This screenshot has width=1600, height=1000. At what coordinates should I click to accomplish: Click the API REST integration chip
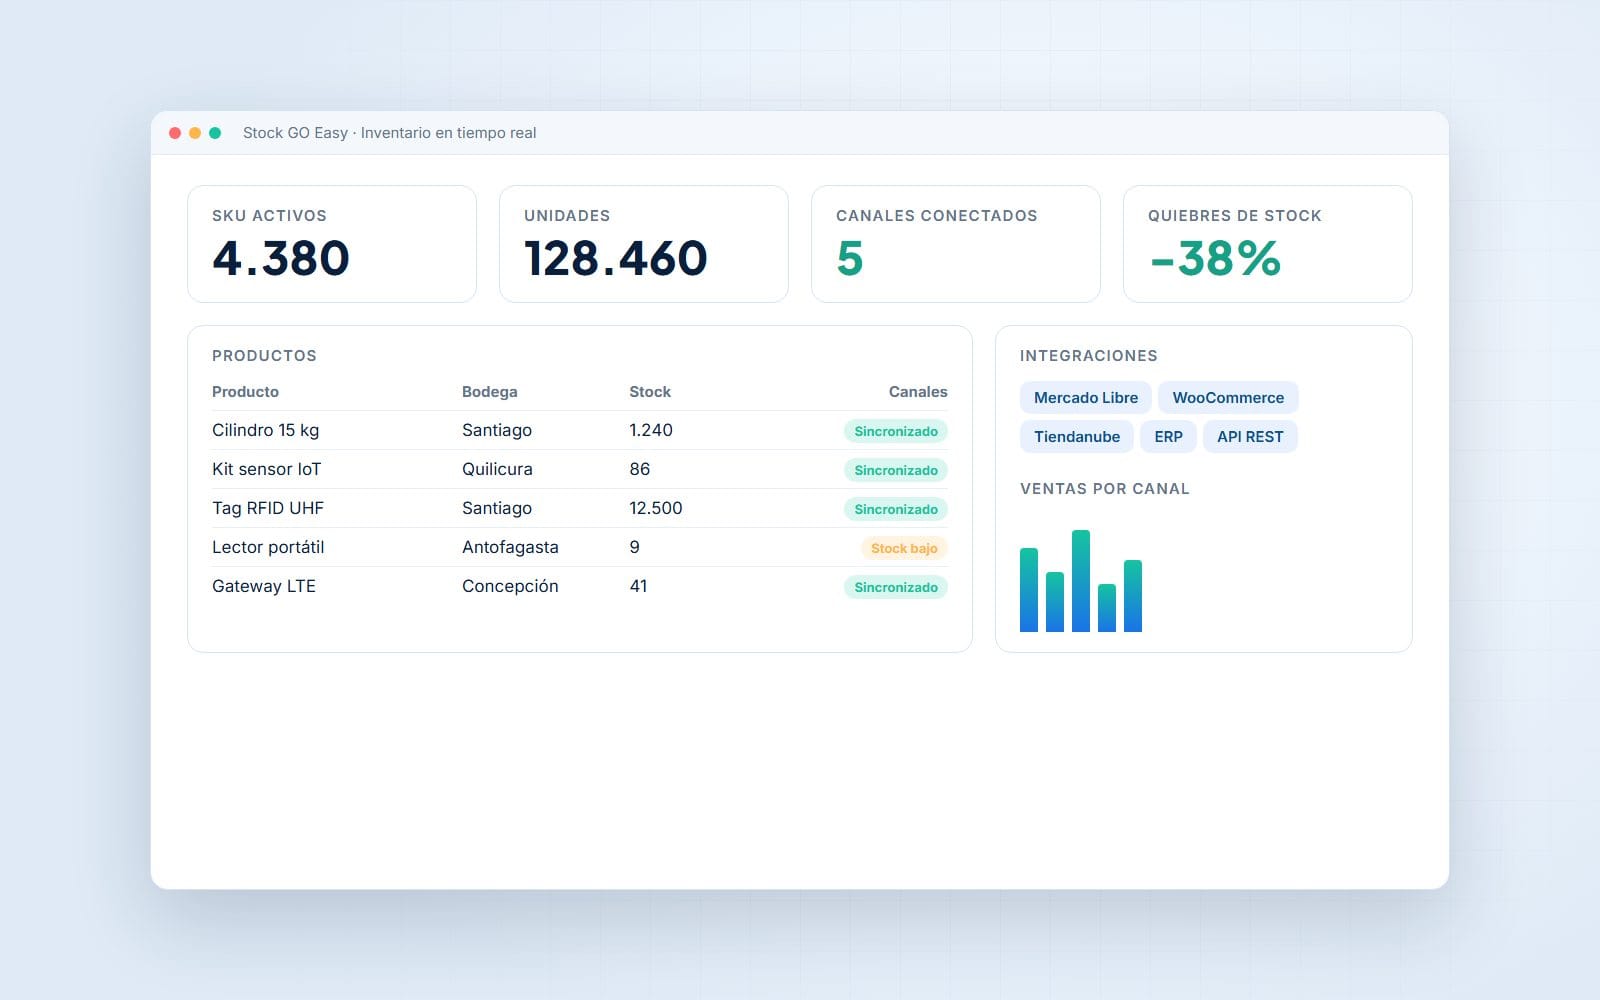click(x=1250, y=437)
